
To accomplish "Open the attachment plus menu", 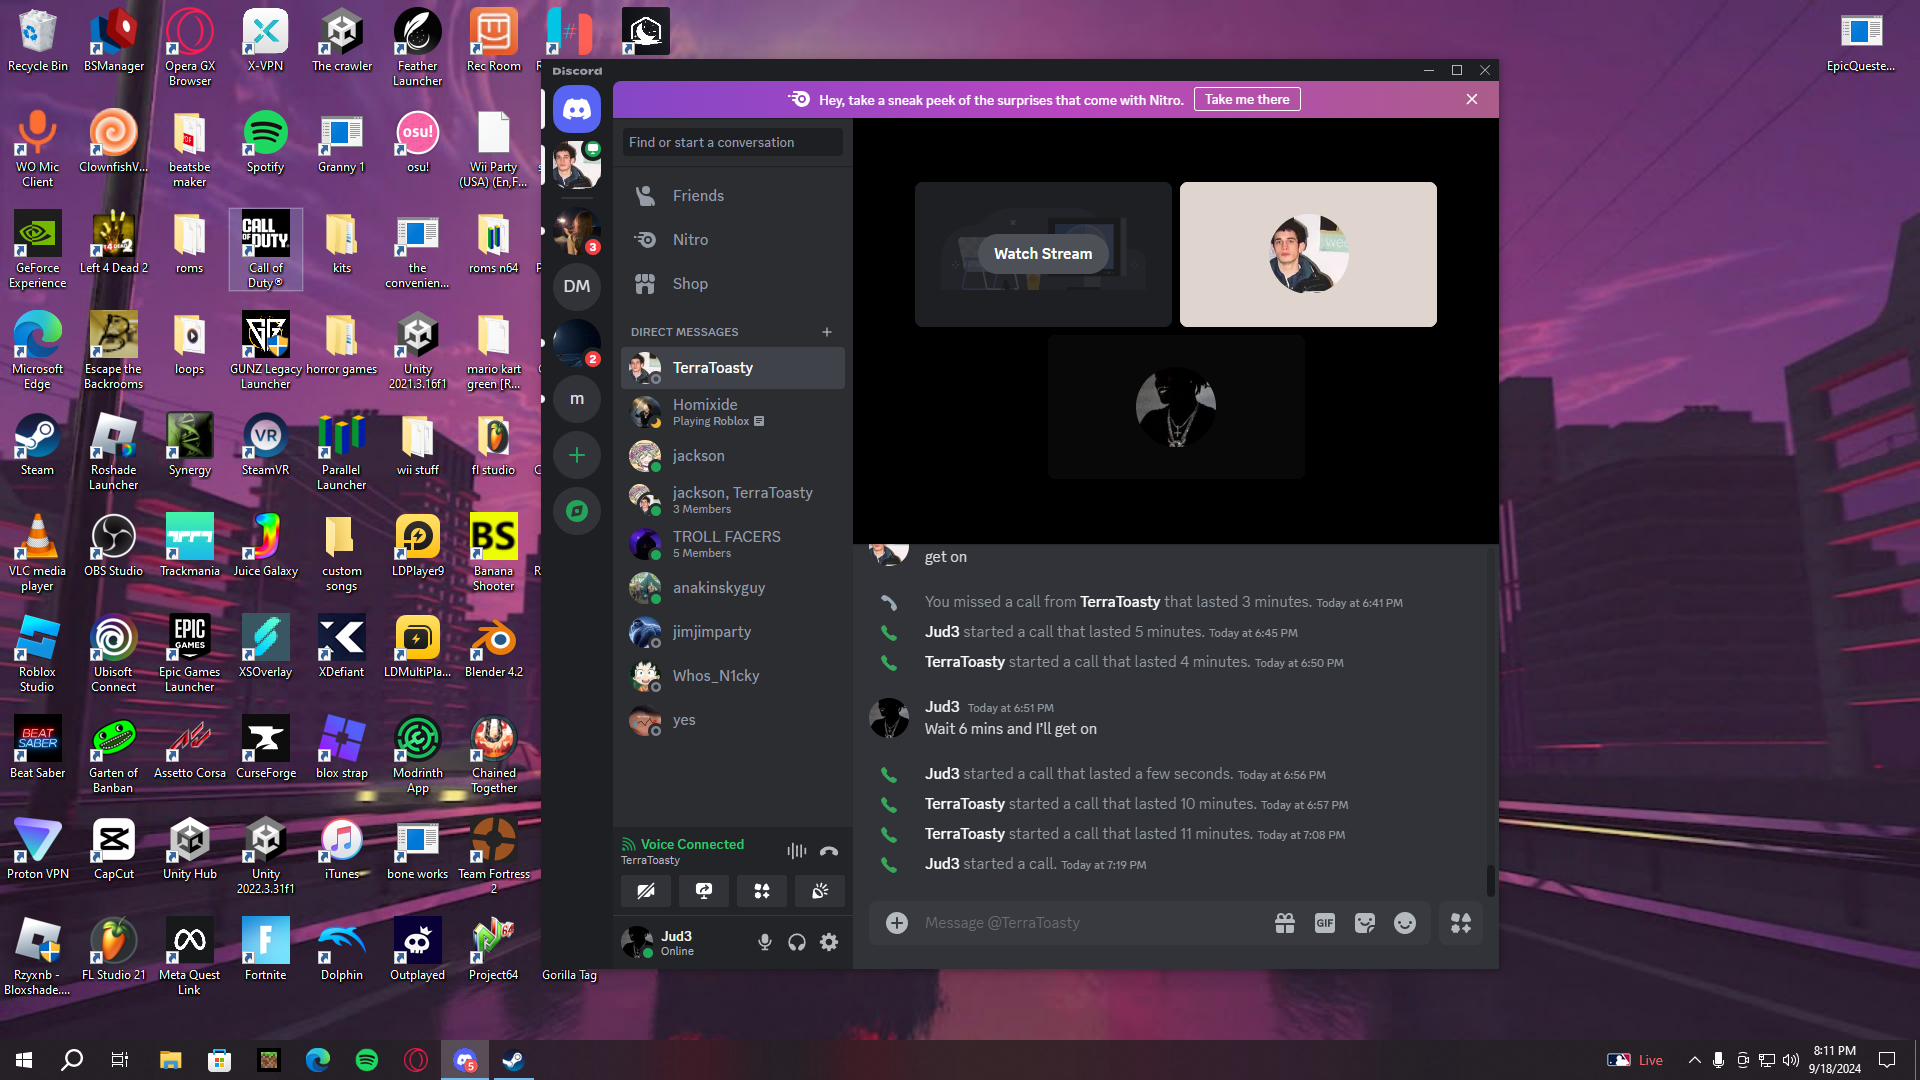I will click(x=897, y=923).
